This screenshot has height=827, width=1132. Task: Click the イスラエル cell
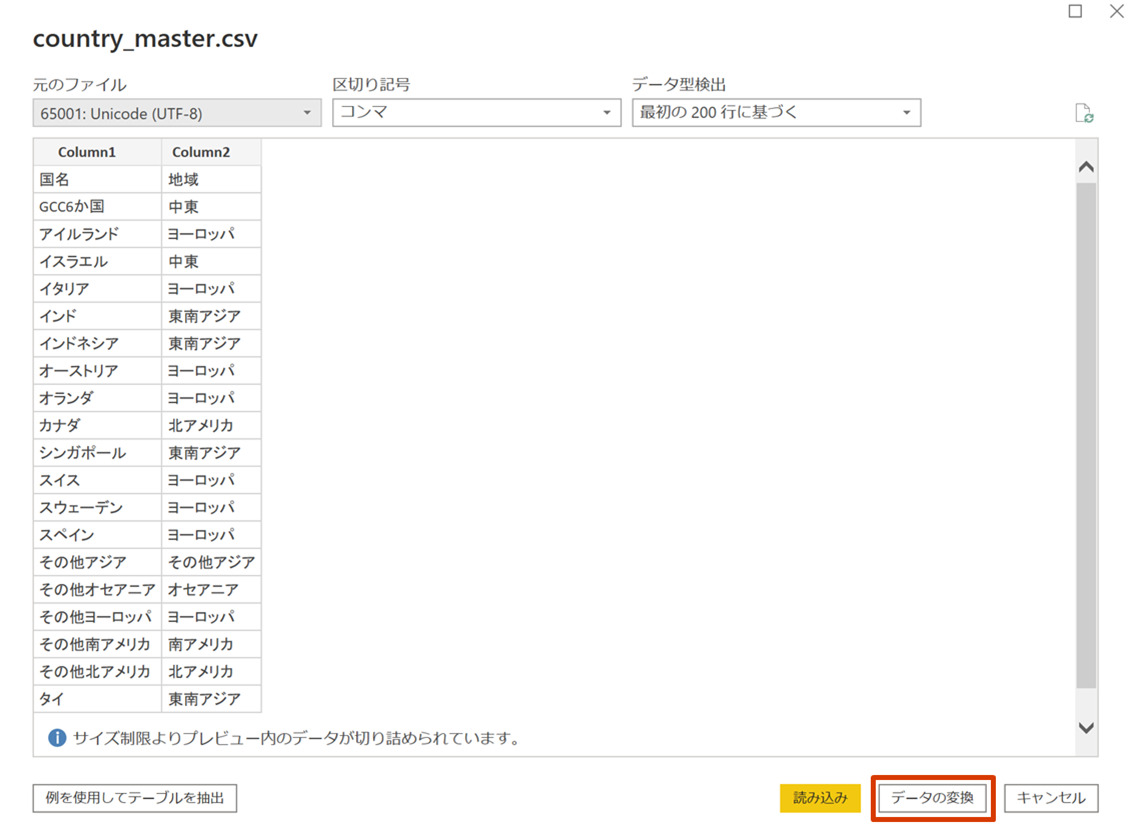click(97, 262)
